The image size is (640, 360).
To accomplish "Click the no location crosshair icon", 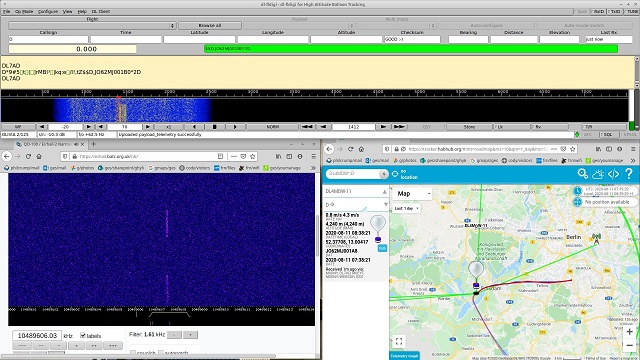I will (x=395, y=174).
